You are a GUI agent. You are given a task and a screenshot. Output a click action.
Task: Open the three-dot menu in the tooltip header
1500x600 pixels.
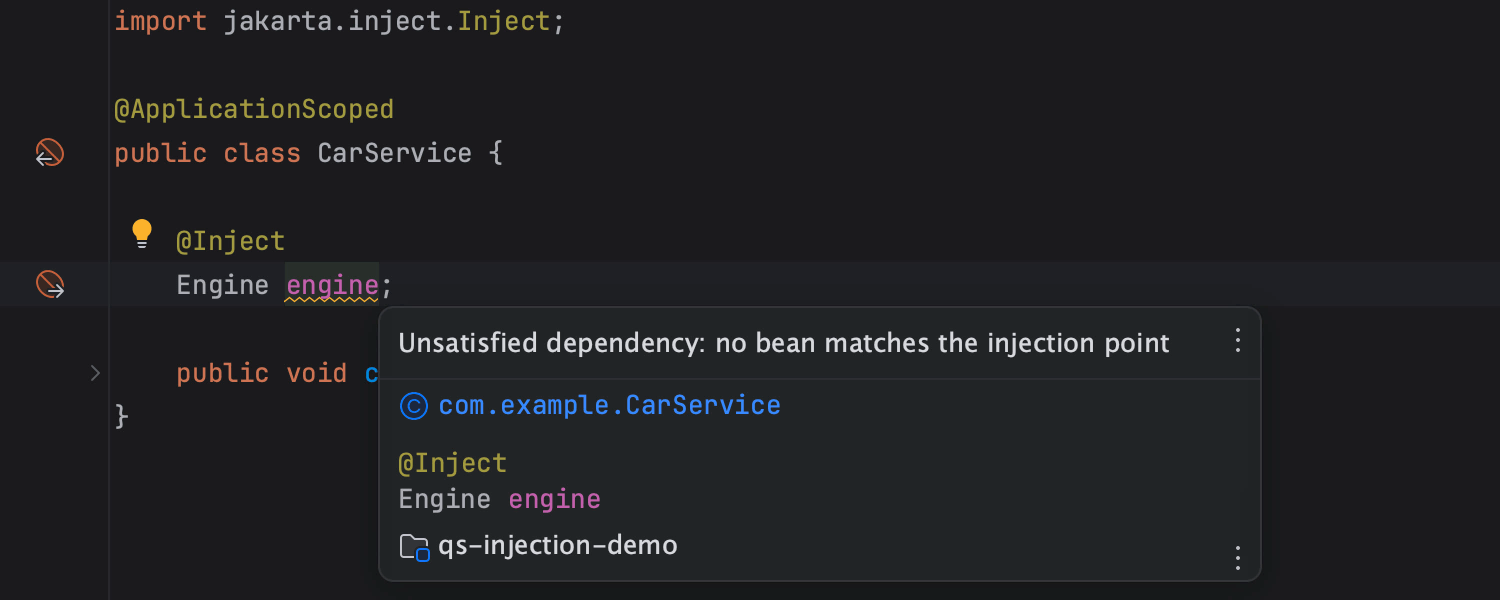[x=1237, y=341]
